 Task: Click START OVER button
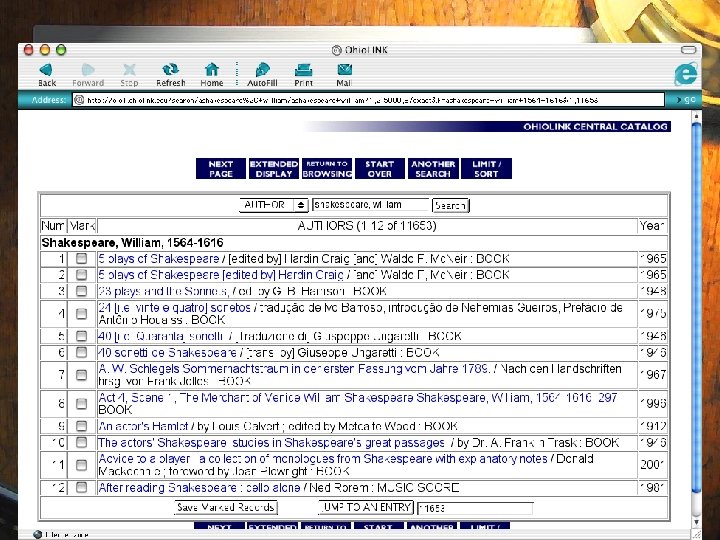click(x=380, y=169)
